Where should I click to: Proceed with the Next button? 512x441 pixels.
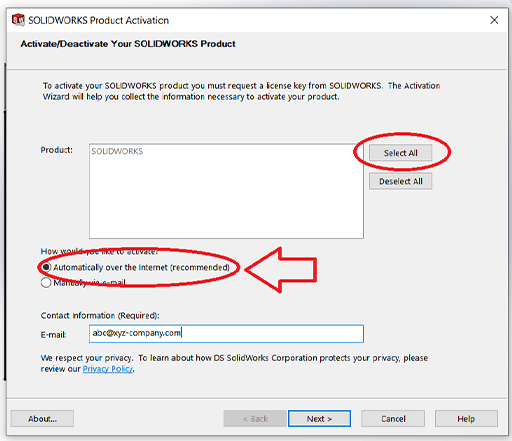pos(319,419)
